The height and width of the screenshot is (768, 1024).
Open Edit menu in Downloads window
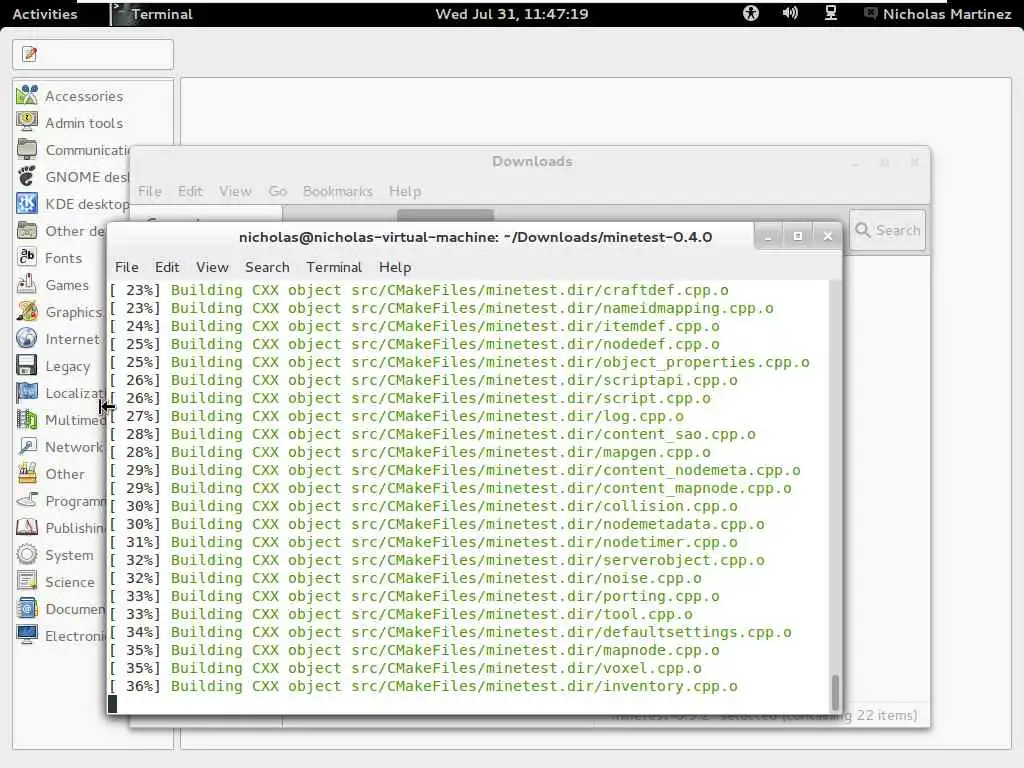(190, 191)
